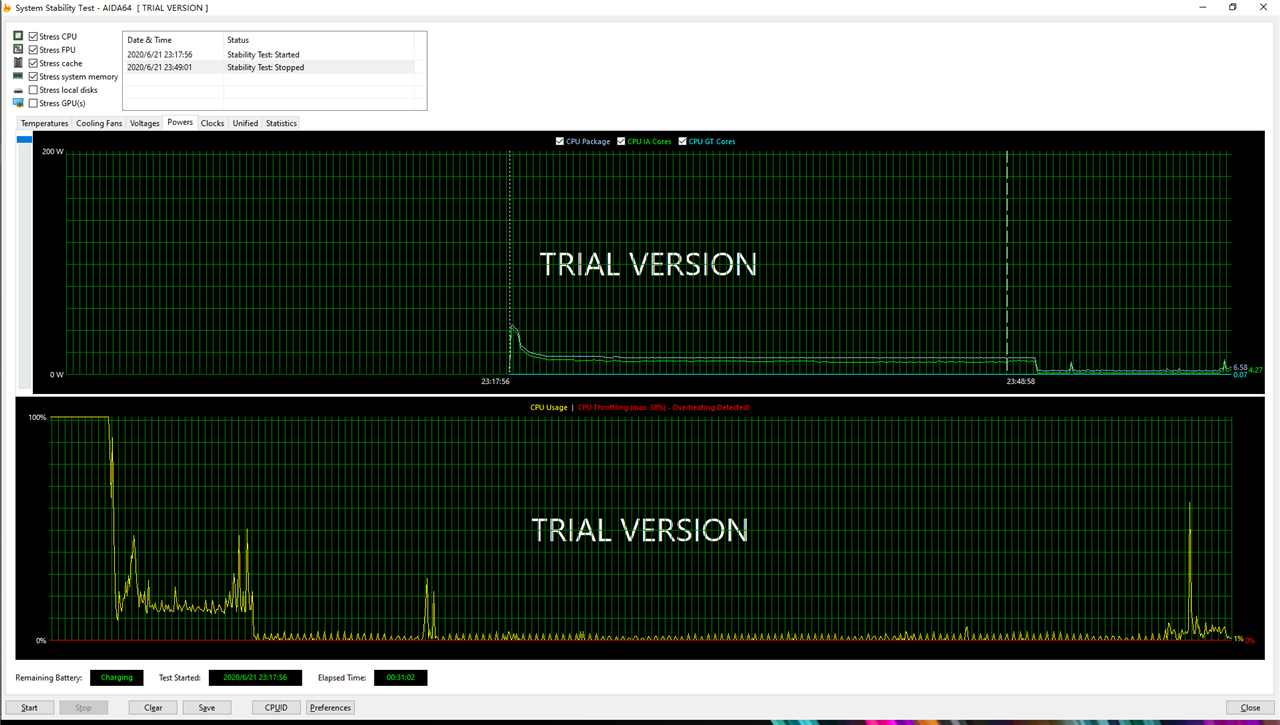Click the 23:48:58 time marker on power graph
The height and width of the screenshot is (725, 1280).
coord(1020,381)
